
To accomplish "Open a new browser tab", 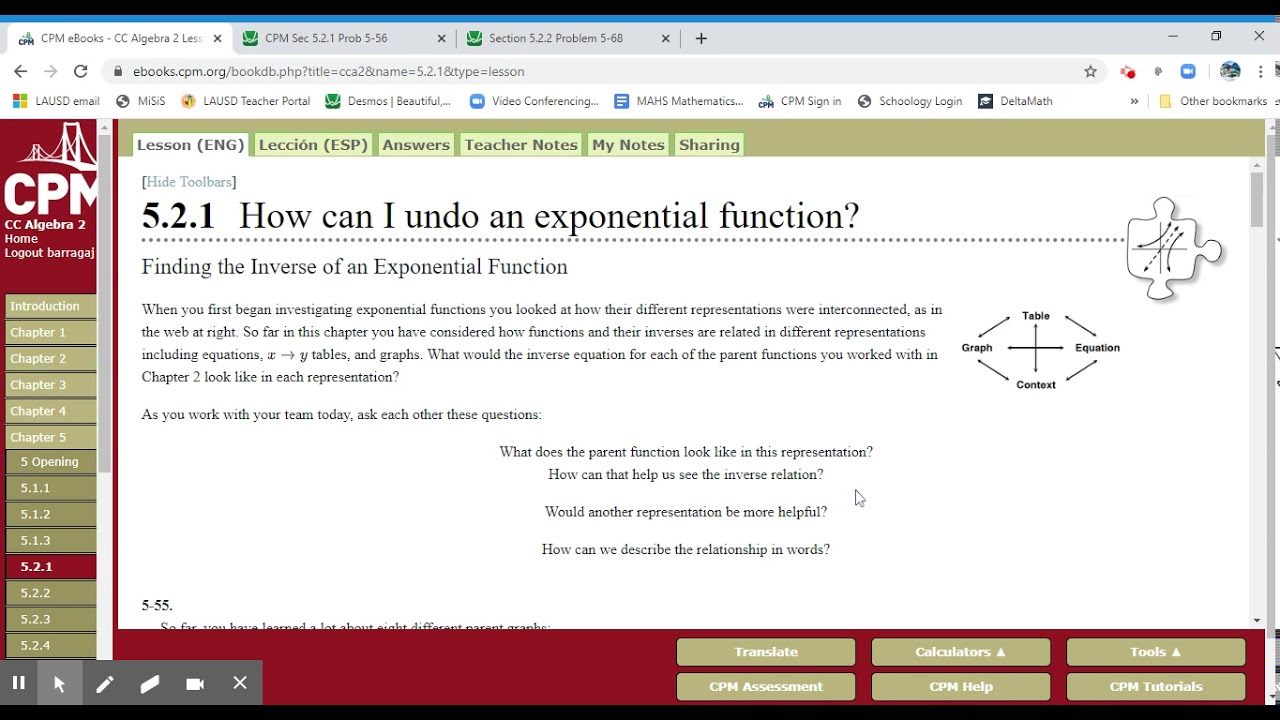I will click(x=701, y=38).
